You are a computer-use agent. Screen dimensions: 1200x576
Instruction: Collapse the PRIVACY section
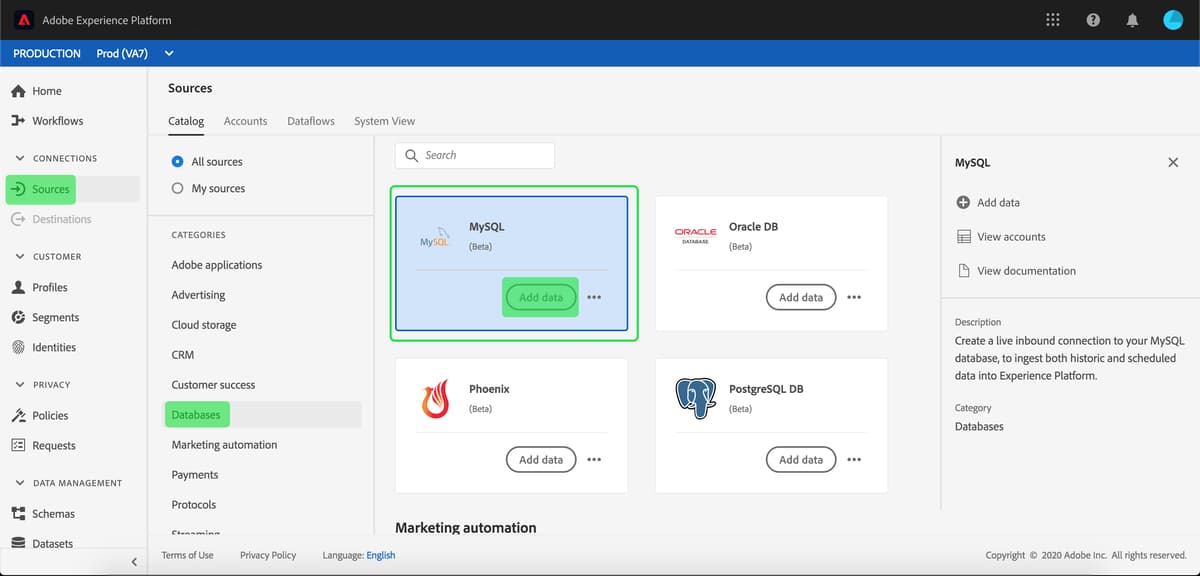19,384
